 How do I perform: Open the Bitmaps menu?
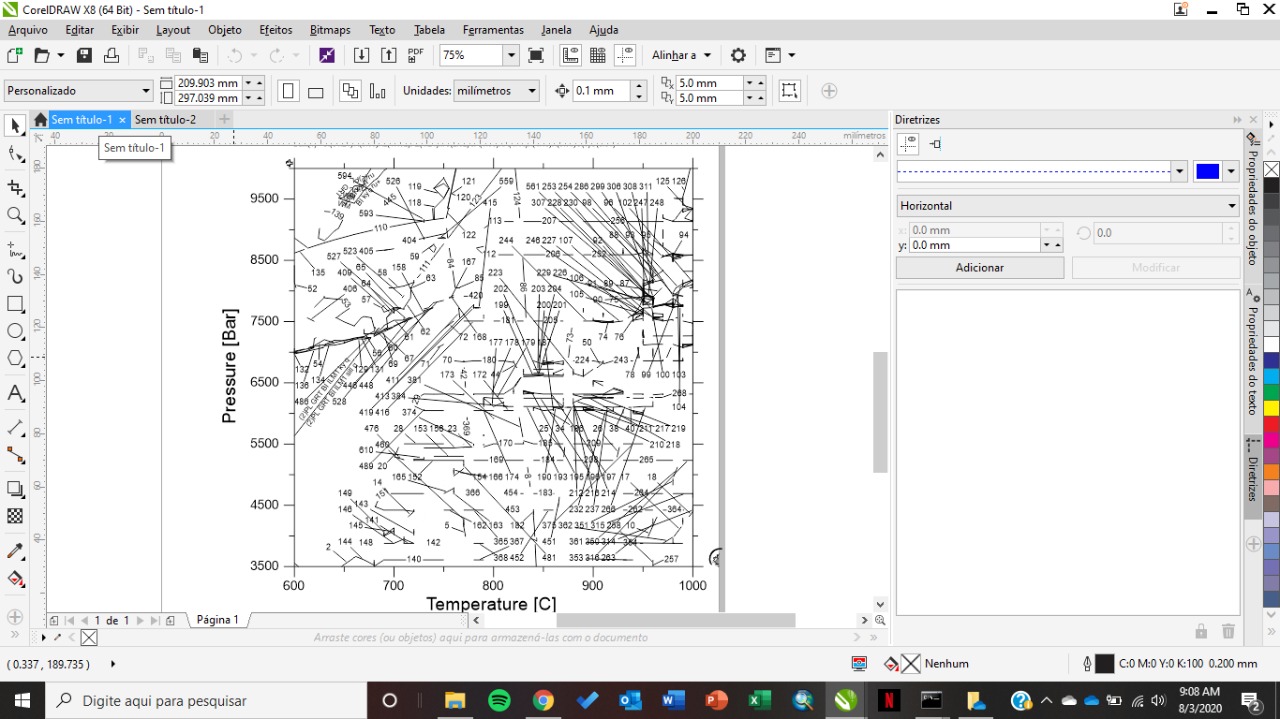[330, 30]
